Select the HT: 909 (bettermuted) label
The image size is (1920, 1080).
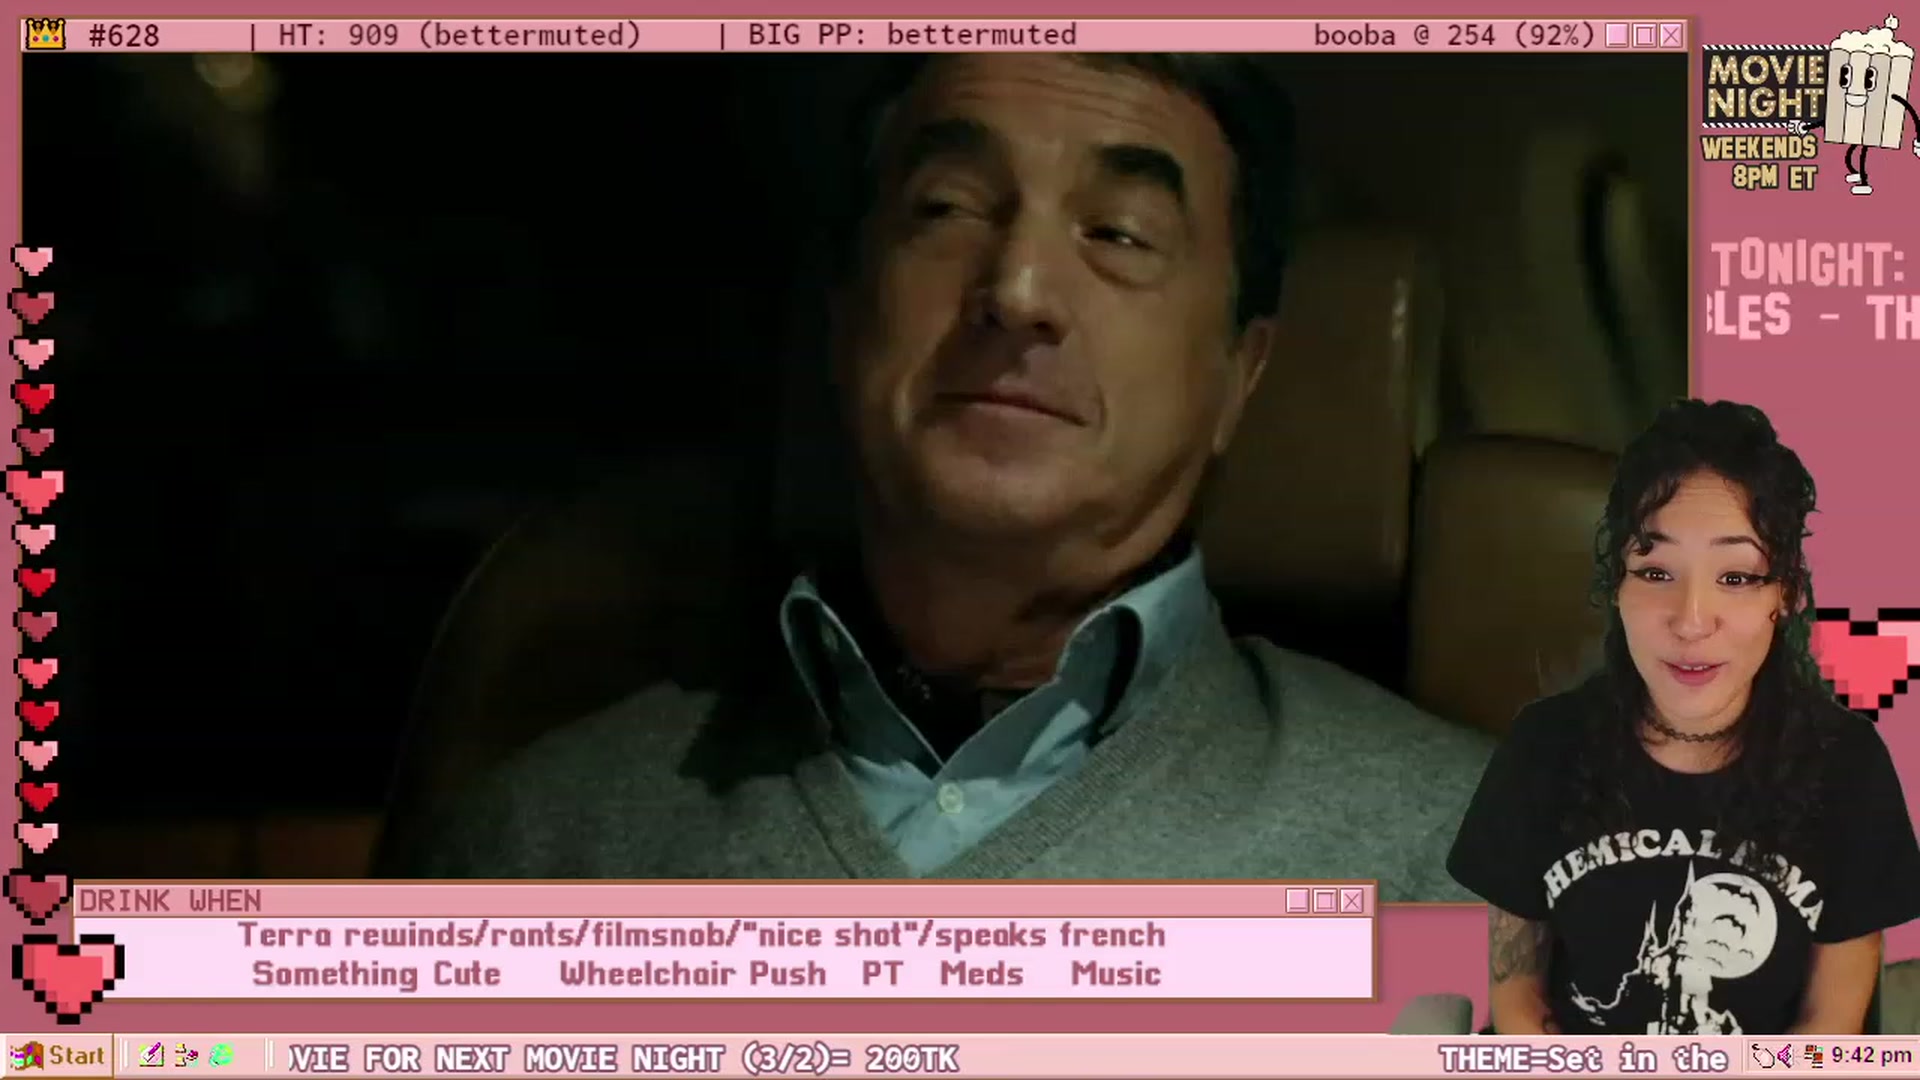[459, 35]
